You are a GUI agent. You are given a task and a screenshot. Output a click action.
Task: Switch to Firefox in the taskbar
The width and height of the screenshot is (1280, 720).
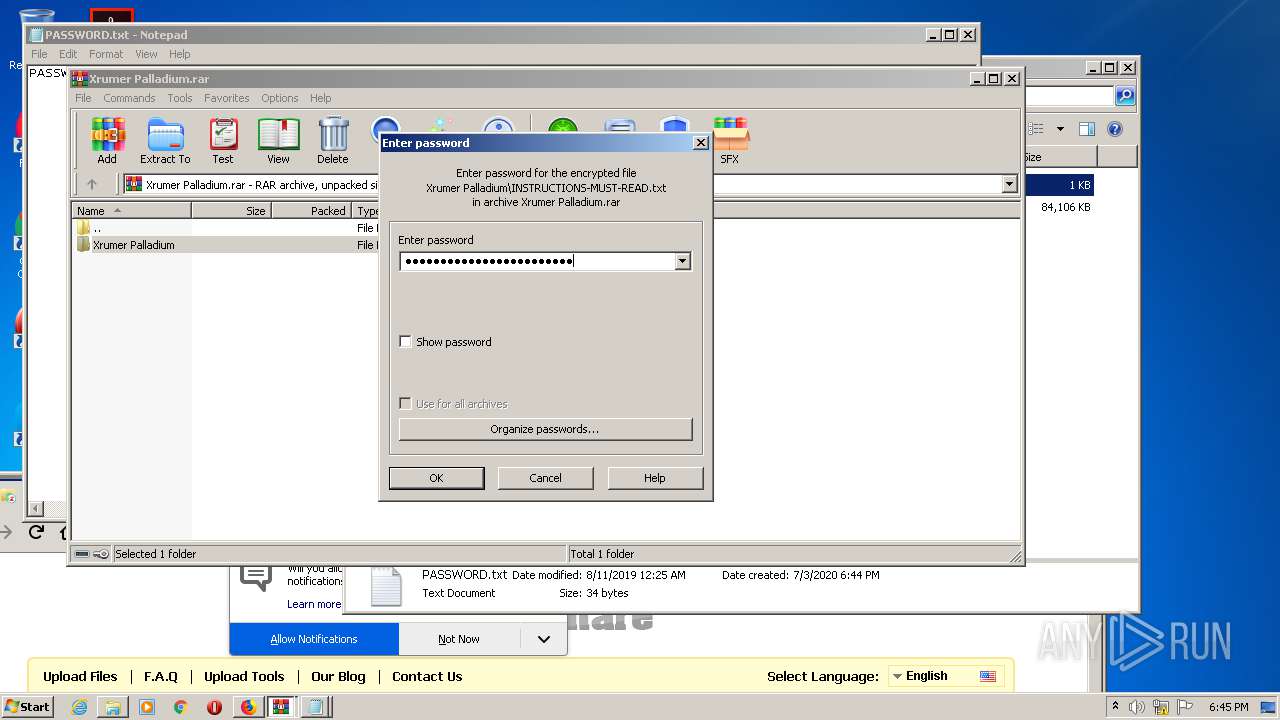tap(248, 707)
